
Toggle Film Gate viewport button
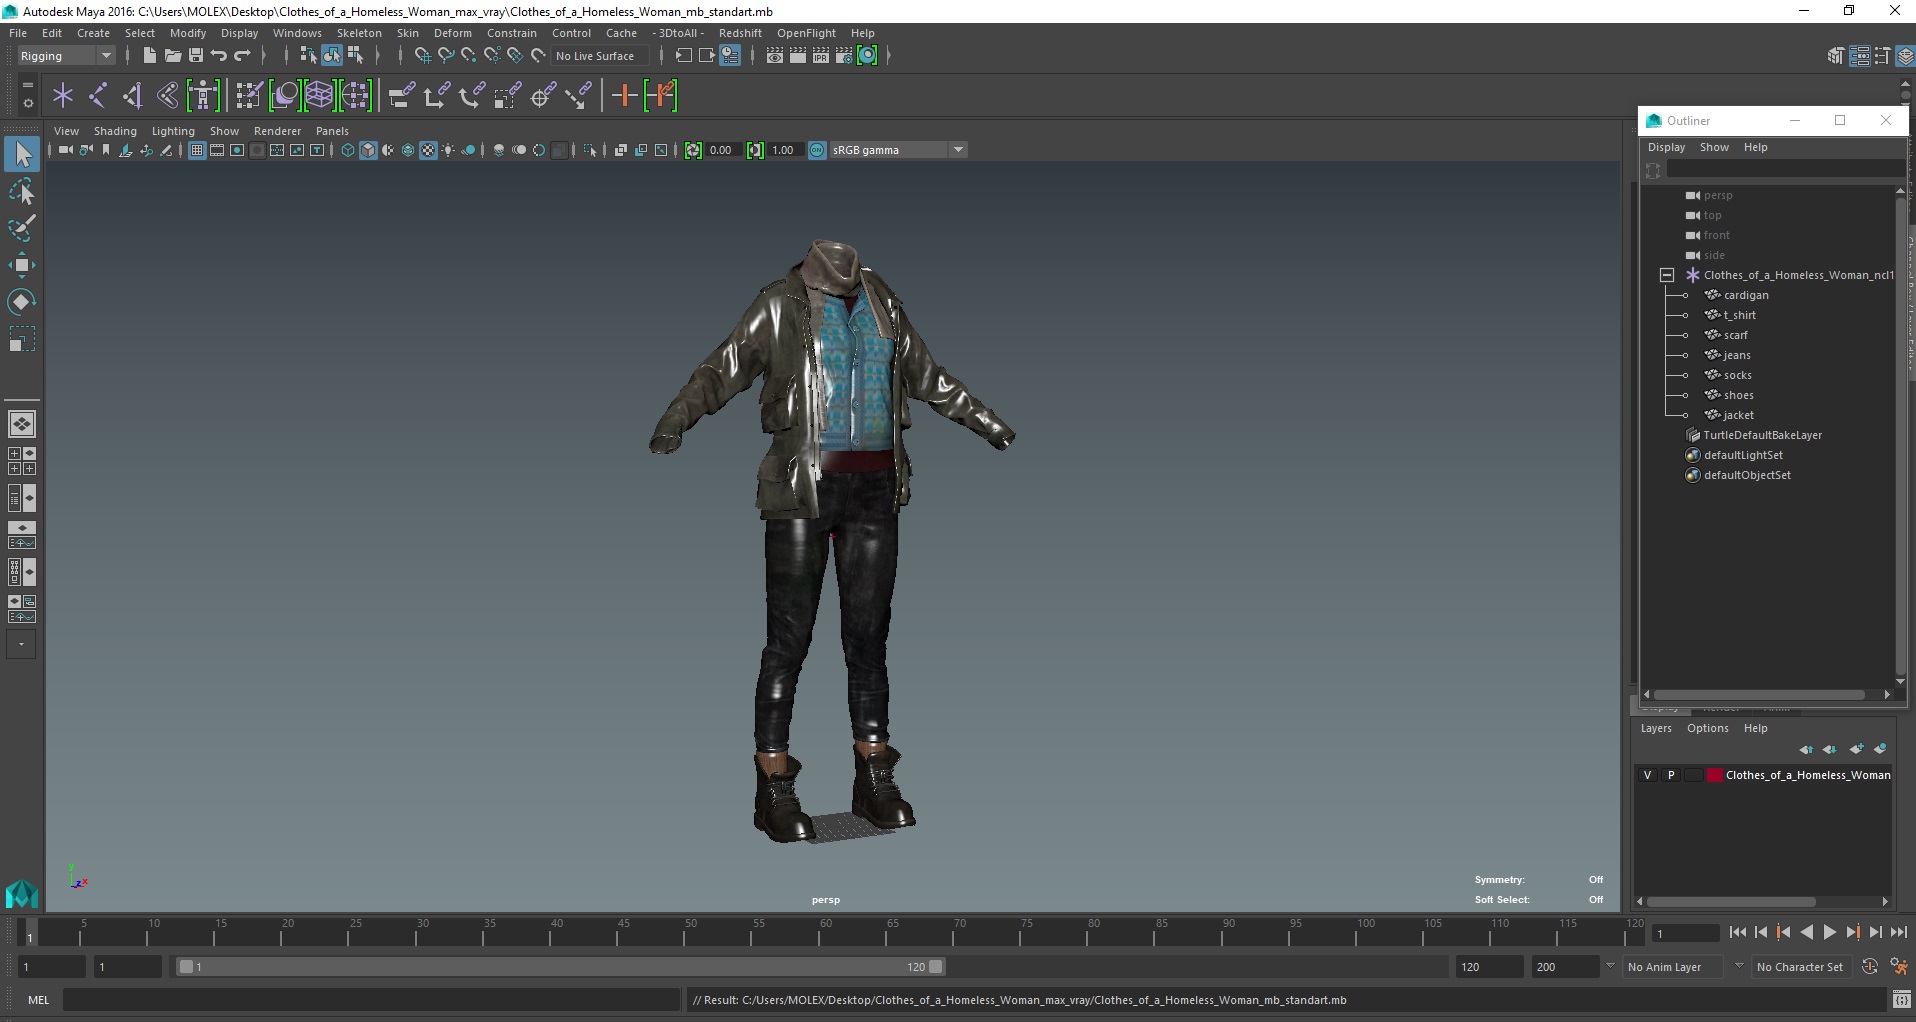pyautogui.click(x=217, y=150)
